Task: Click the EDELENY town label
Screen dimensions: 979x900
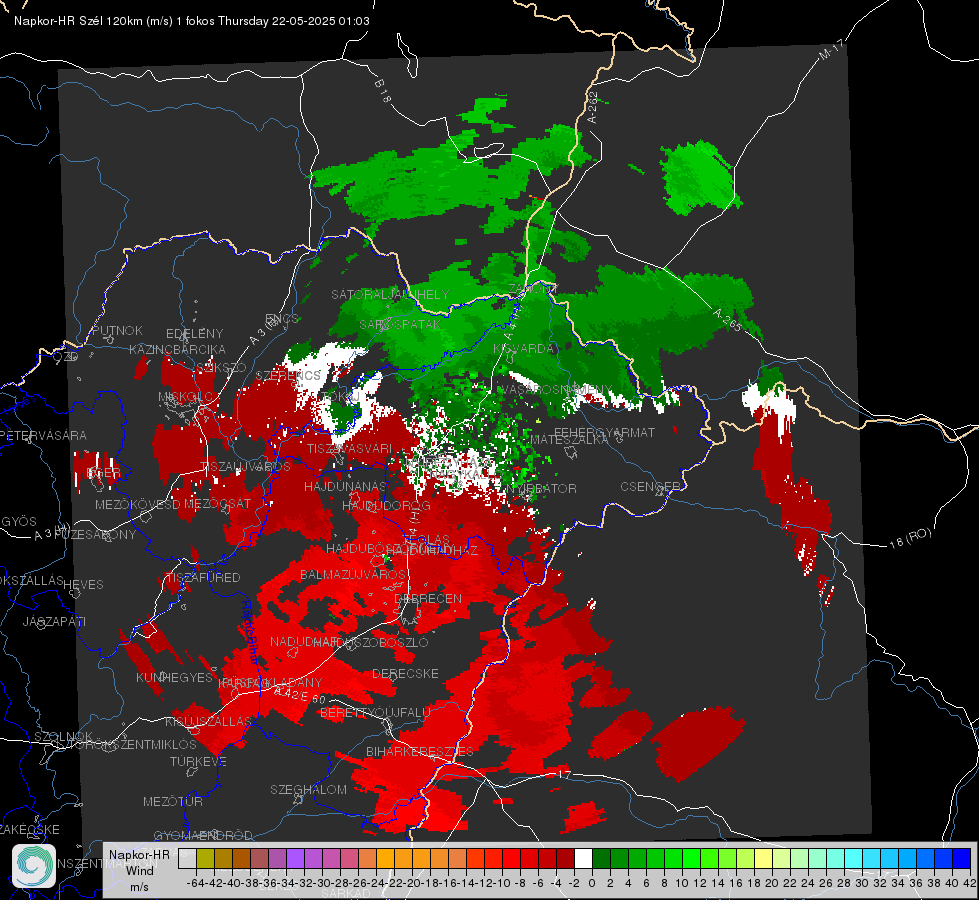Action: pos(194,334)
